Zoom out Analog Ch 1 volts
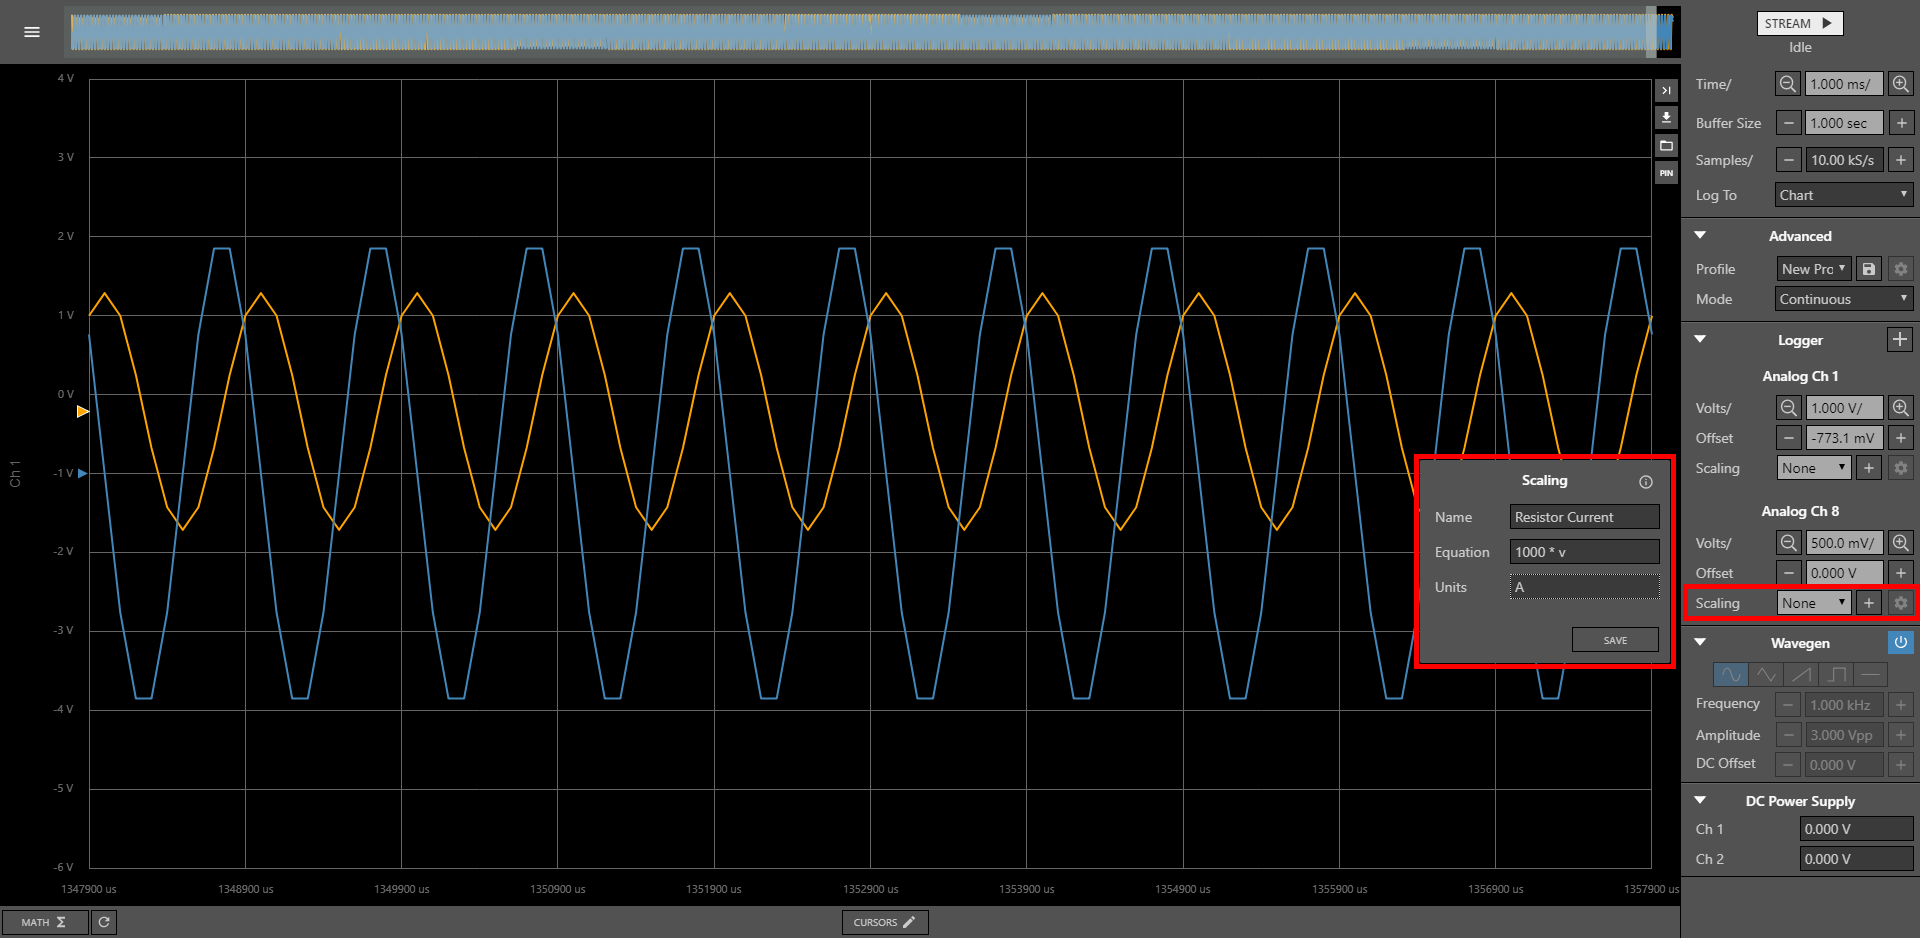Viewport: 1920px width, 938px height. 1788,408
